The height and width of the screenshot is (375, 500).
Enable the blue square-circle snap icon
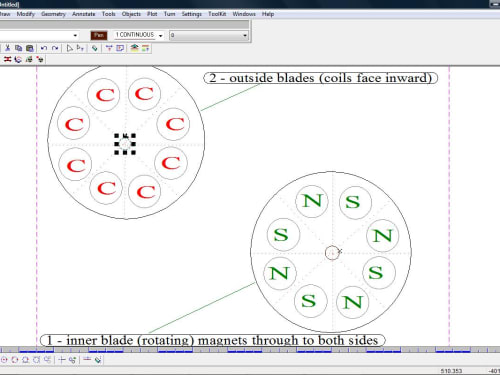(x=26, y=360)
